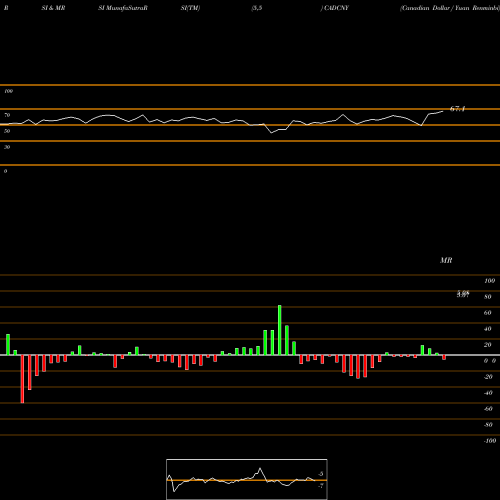
Task: Click the end point of the RSI line
Action: pyautogui.click(x=443, y=111)
